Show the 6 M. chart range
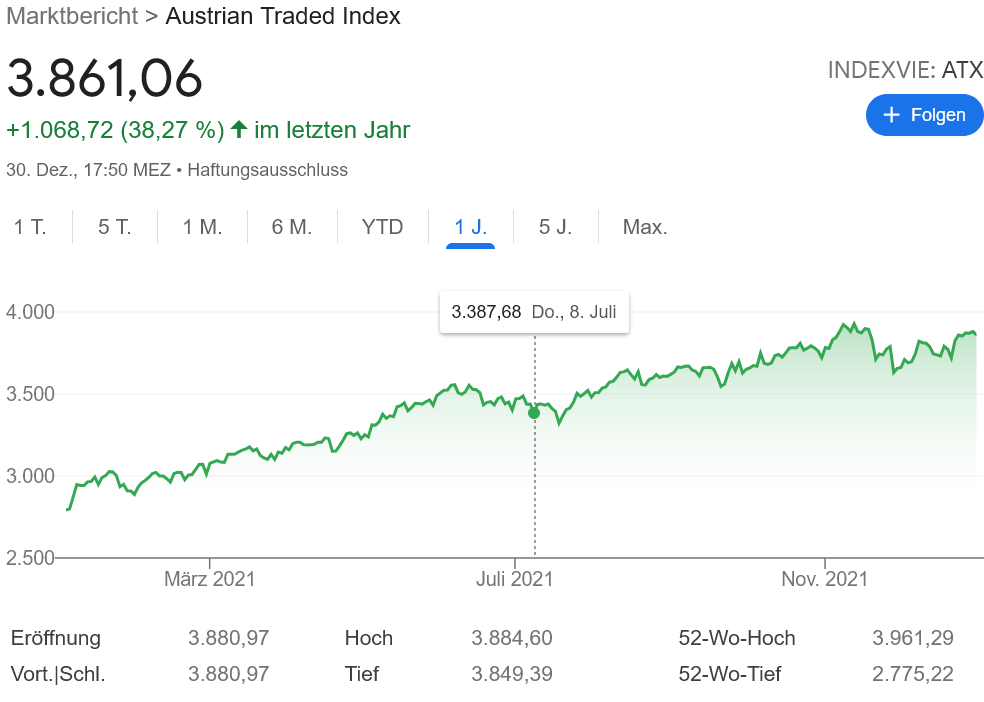The image size is (984, 702). point(292,227)
